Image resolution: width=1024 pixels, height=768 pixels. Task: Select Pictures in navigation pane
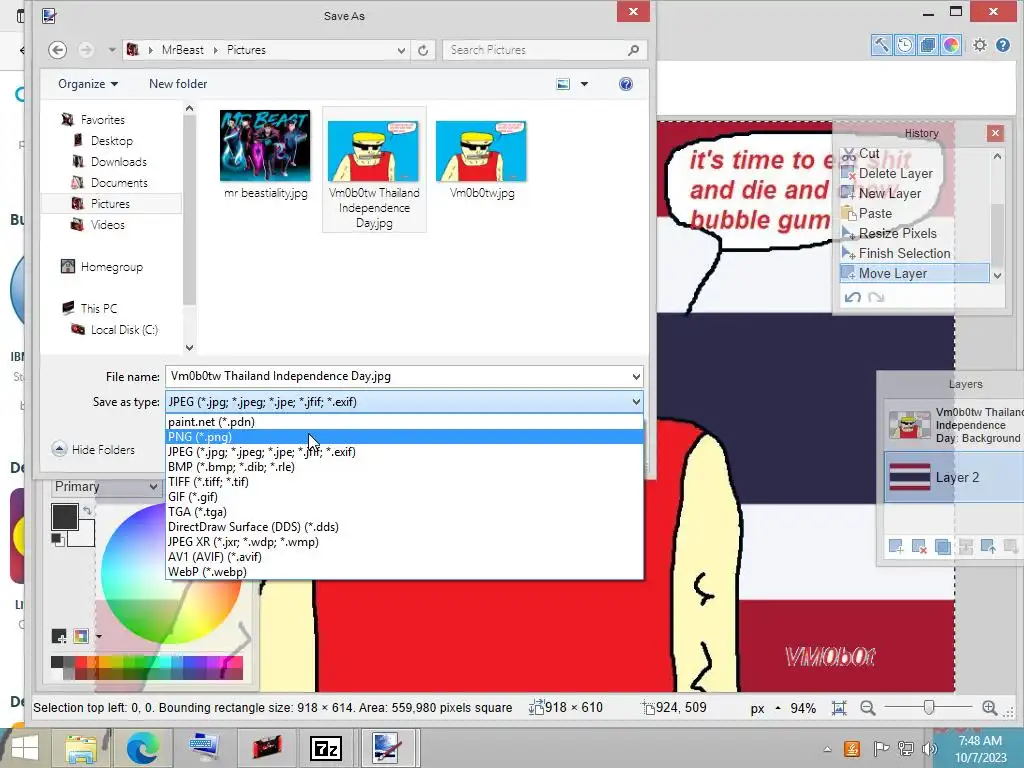coord(110,204)
